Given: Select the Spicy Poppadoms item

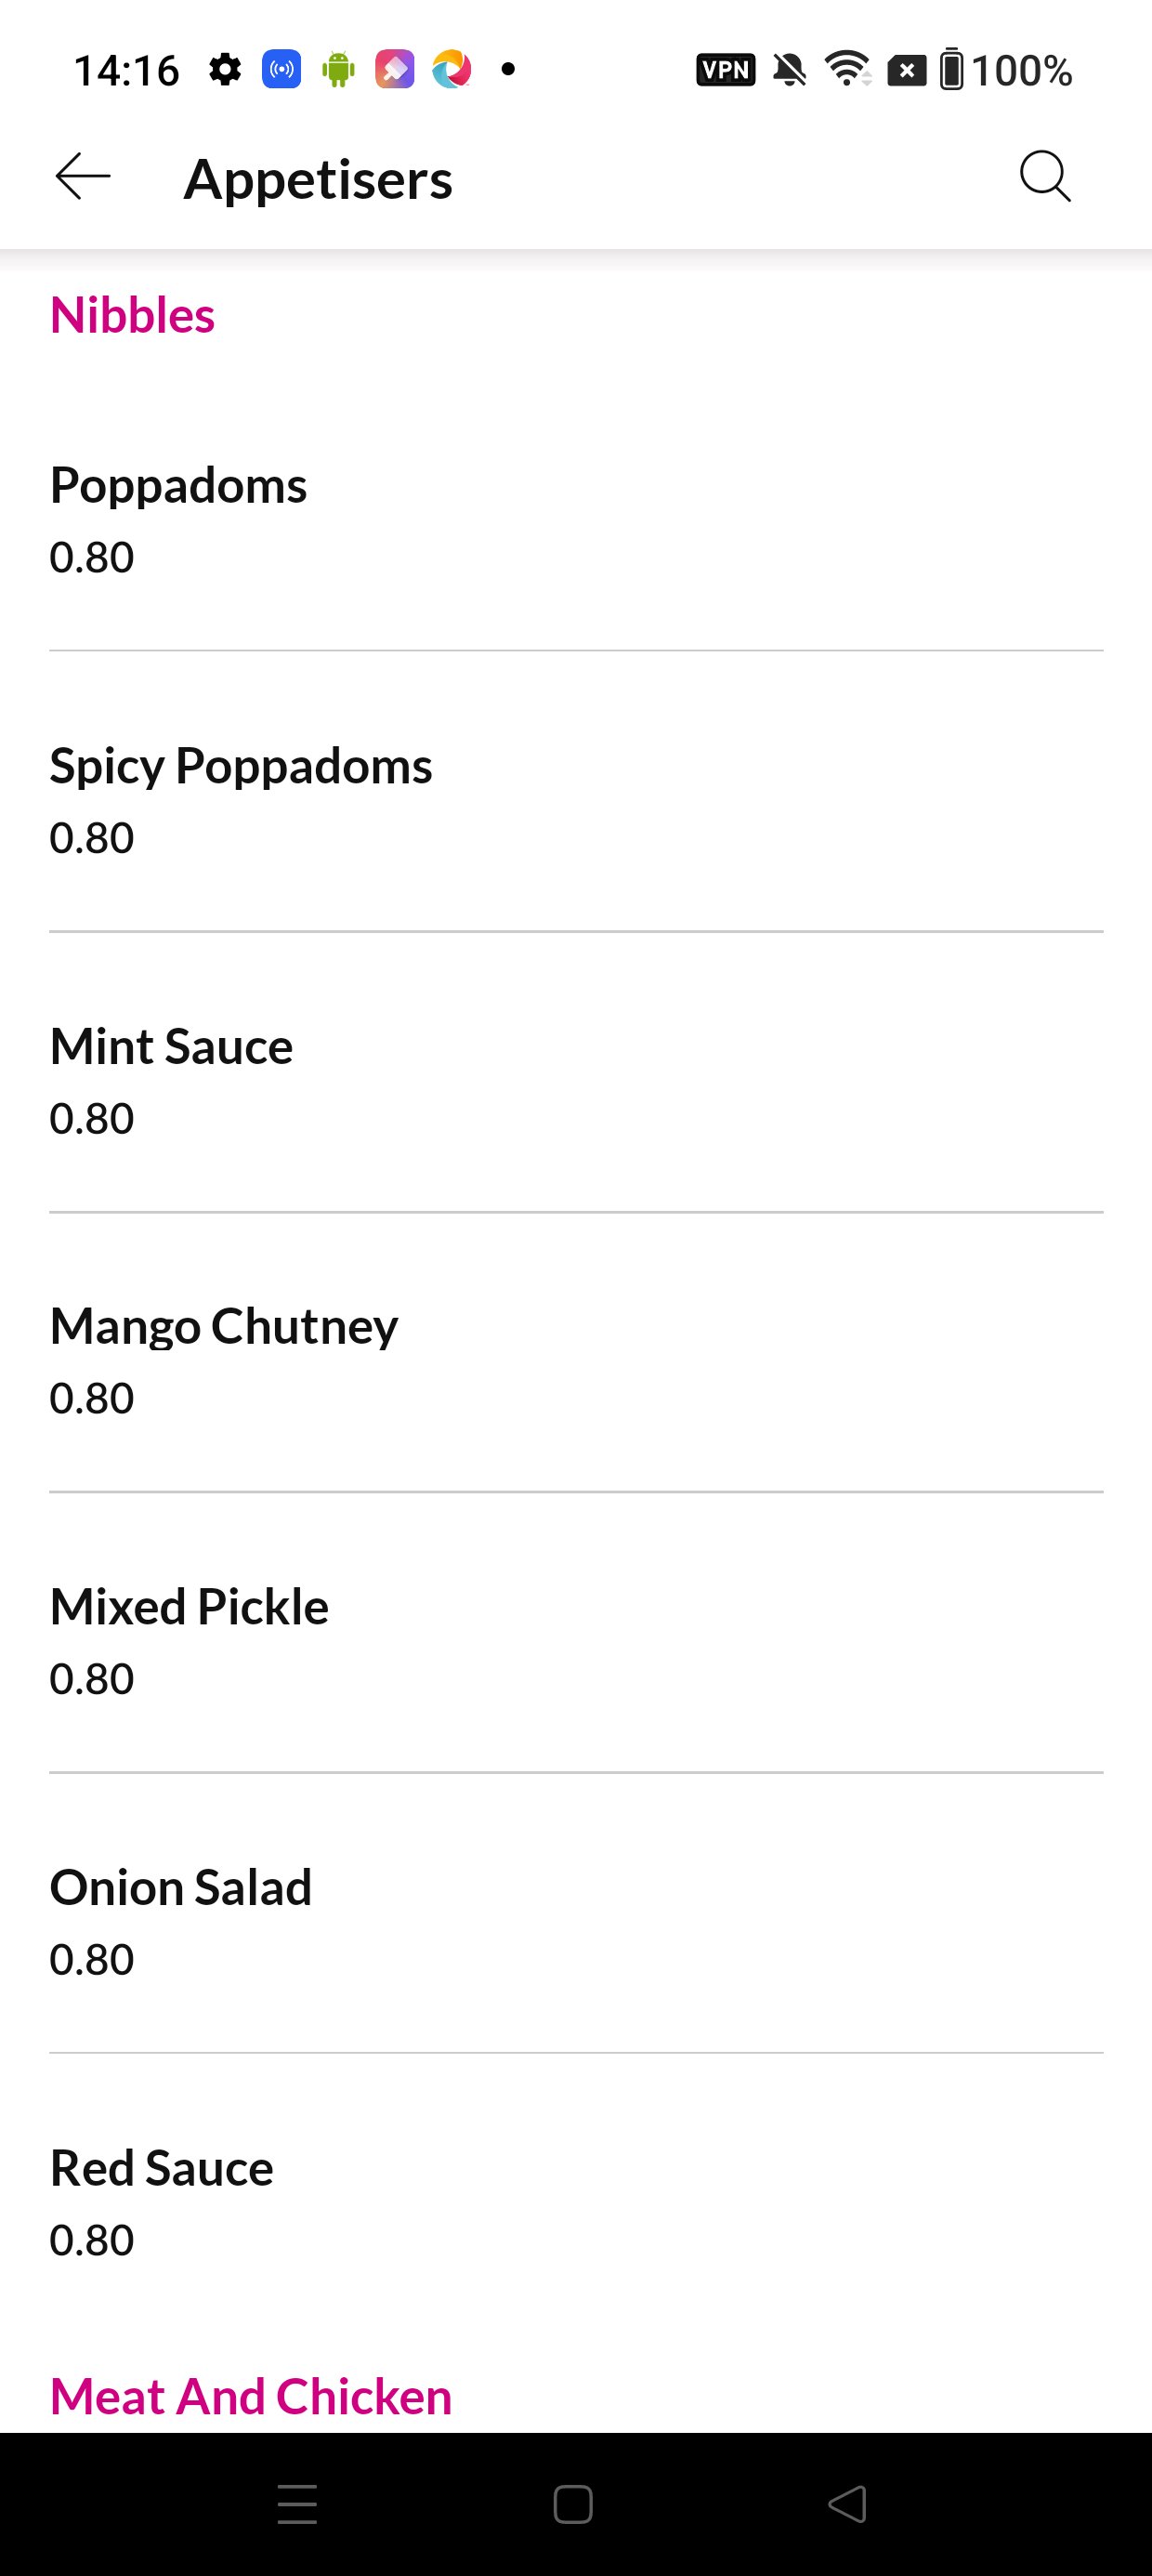Looking at the screenshot, I should coord(576,800).
